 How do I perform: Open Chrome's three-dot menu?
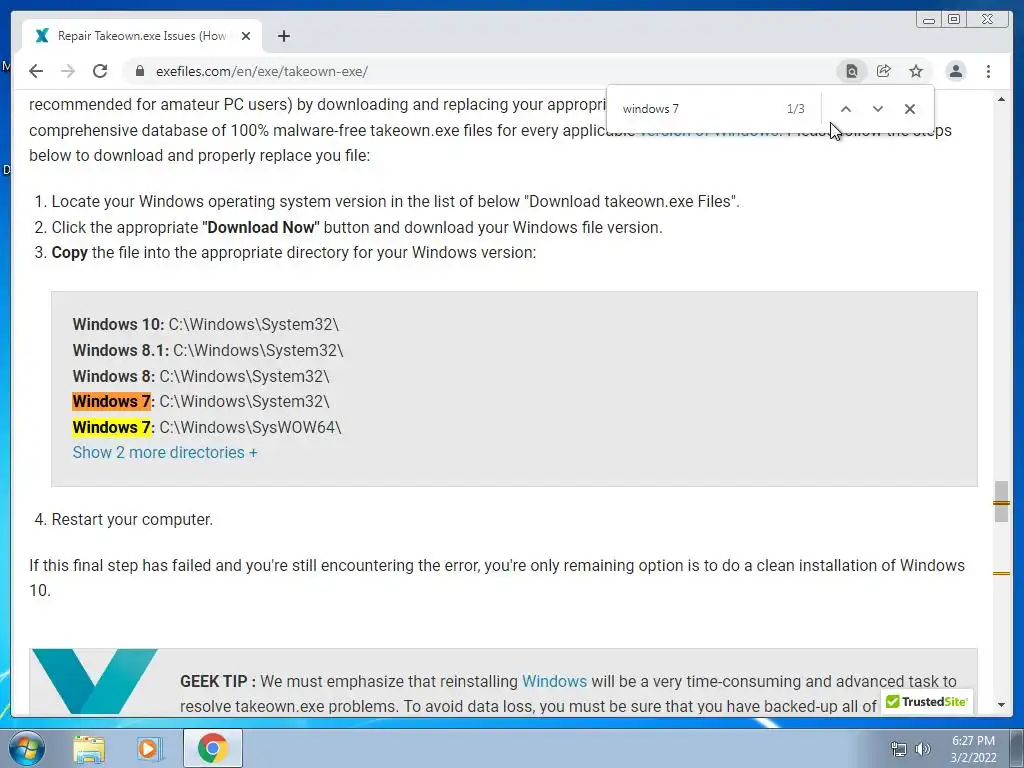coord(989,71)
